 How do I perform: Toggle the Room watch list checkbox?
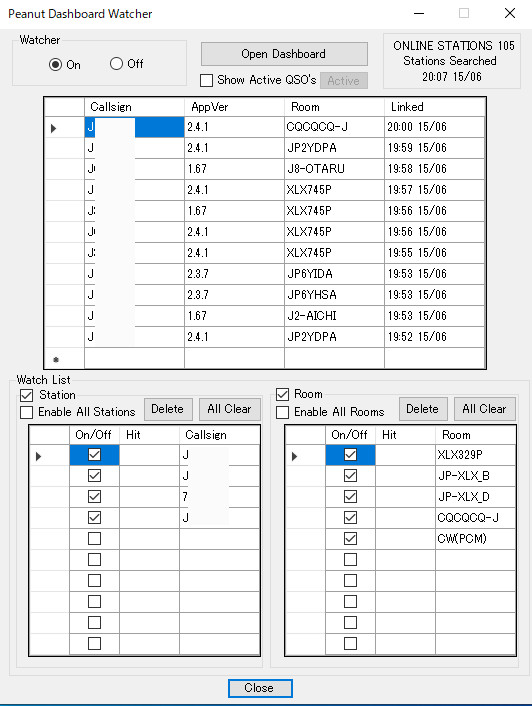tap(282, 394)
